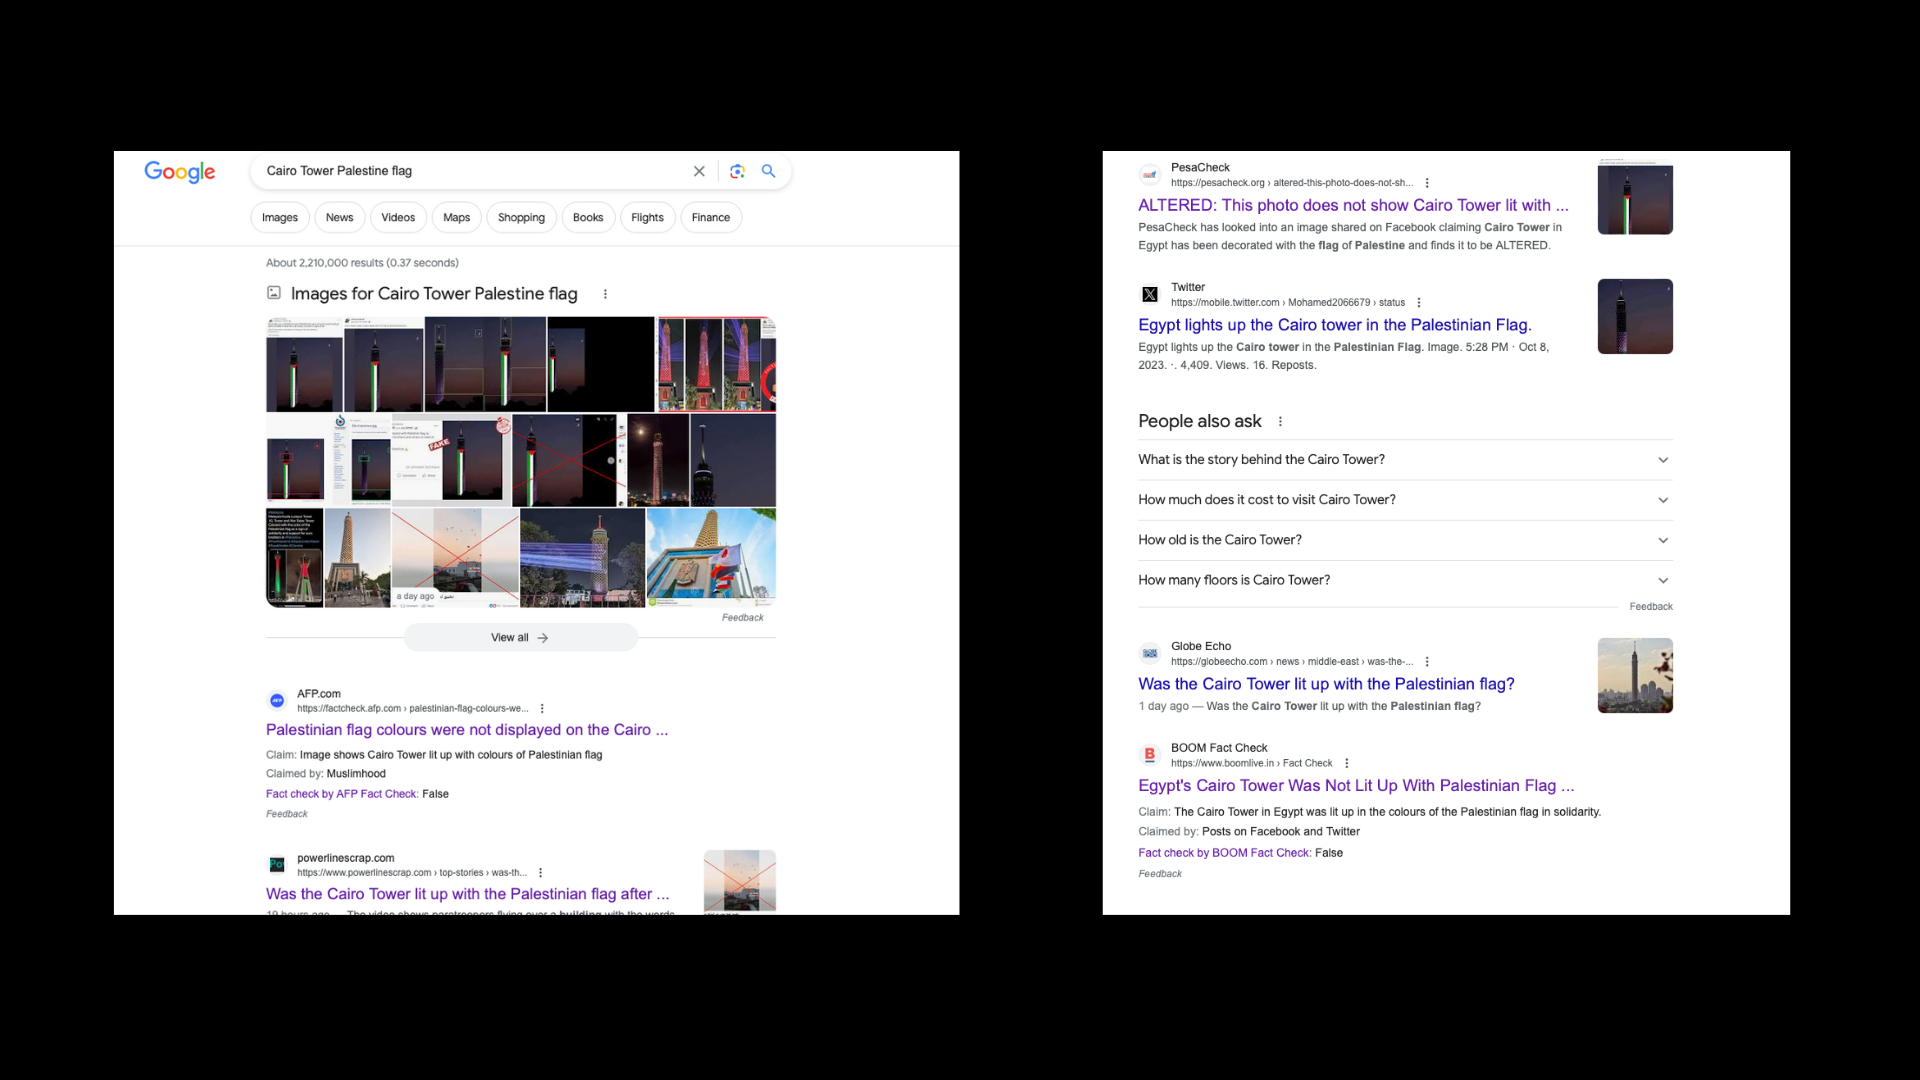Viewport: 1920px width, 1080px height.
Task: Open first image thumbnail in top row
Action: click(x=304, y=364)
